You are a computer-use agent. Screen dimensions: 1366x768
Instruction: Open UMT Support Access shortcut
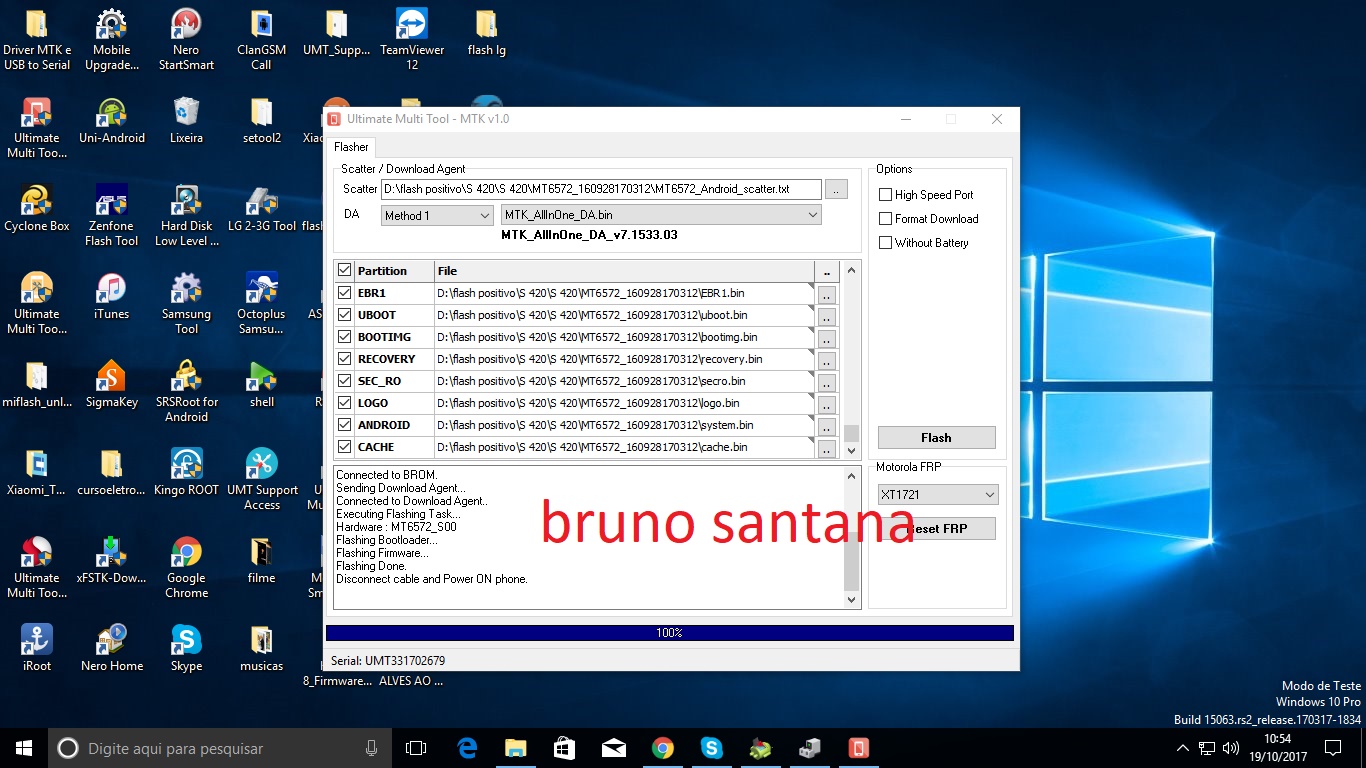point(261,480)
